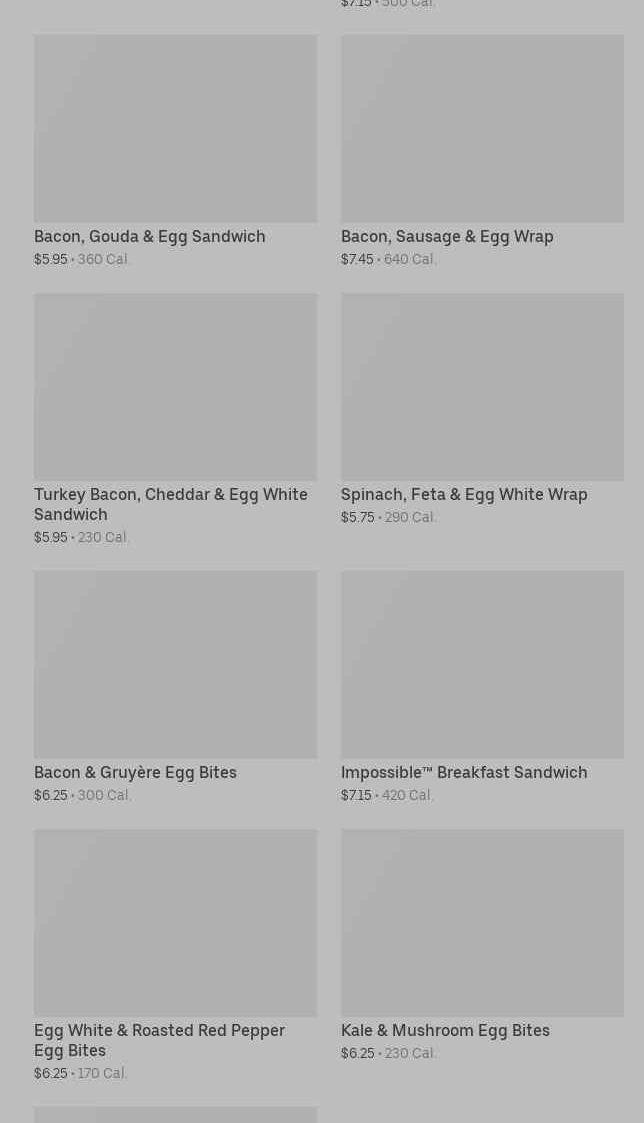Click Egg White & Roasted Red Pepper title

pos(159,1039)
